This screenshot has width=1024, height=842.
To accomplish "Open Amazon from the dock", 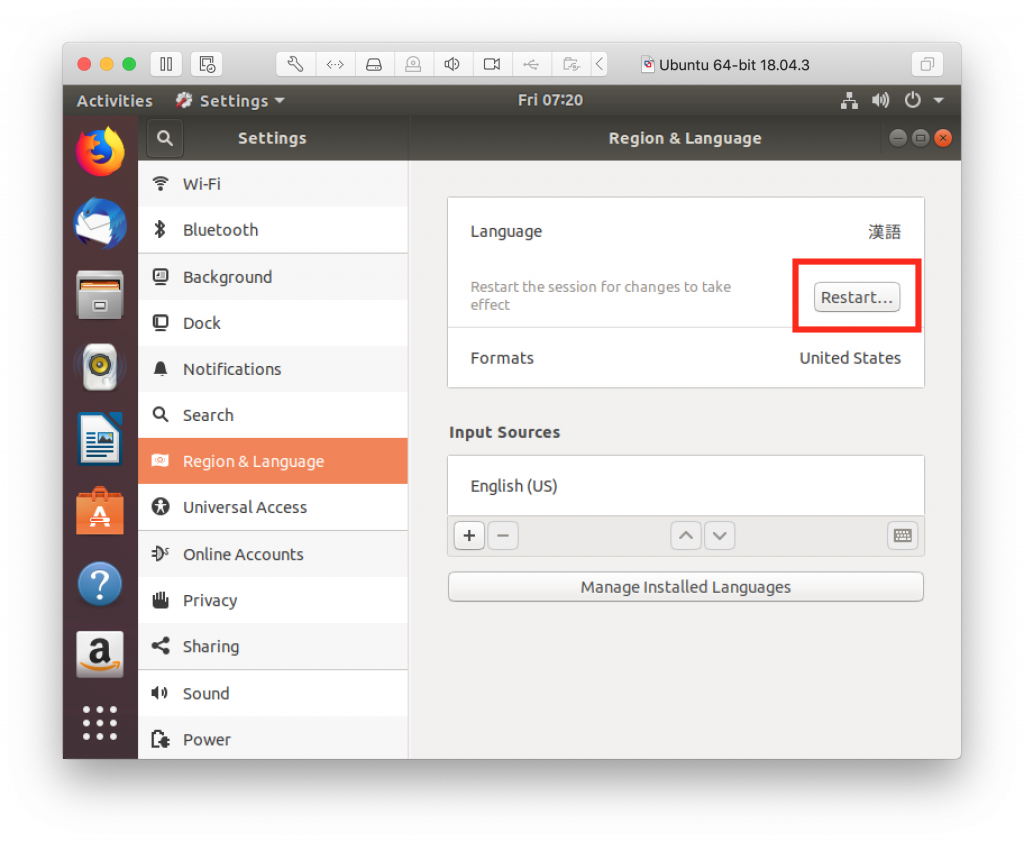I will (x=100, y=654).
